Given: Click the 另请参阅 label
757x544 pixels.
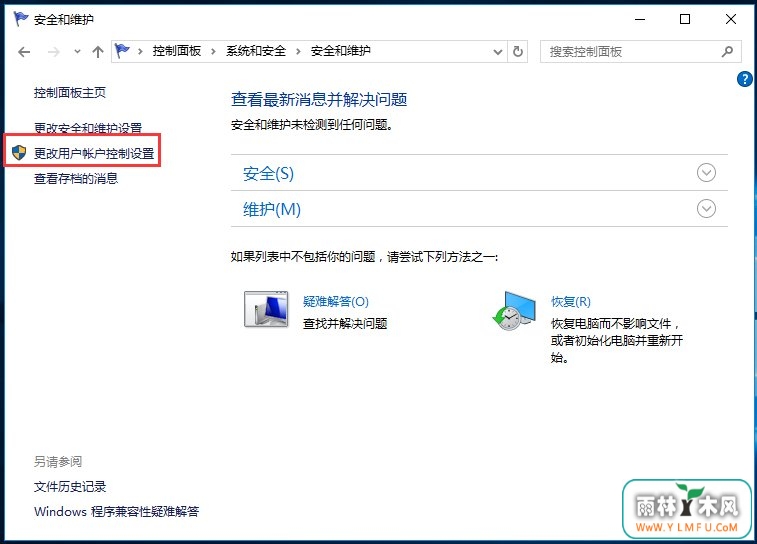Looking at the screenshot, I should click(58, 461).
